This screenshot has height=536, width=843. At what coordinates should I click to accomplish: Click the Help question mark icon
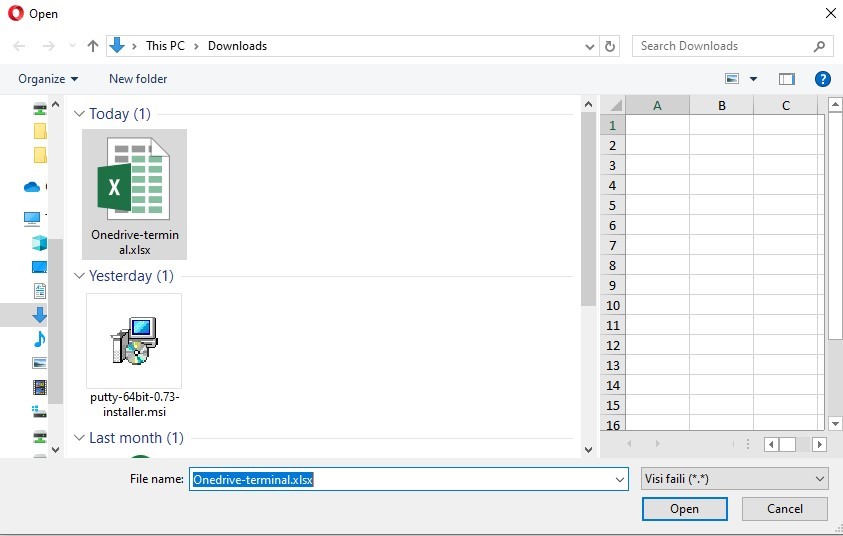(822, 79)
